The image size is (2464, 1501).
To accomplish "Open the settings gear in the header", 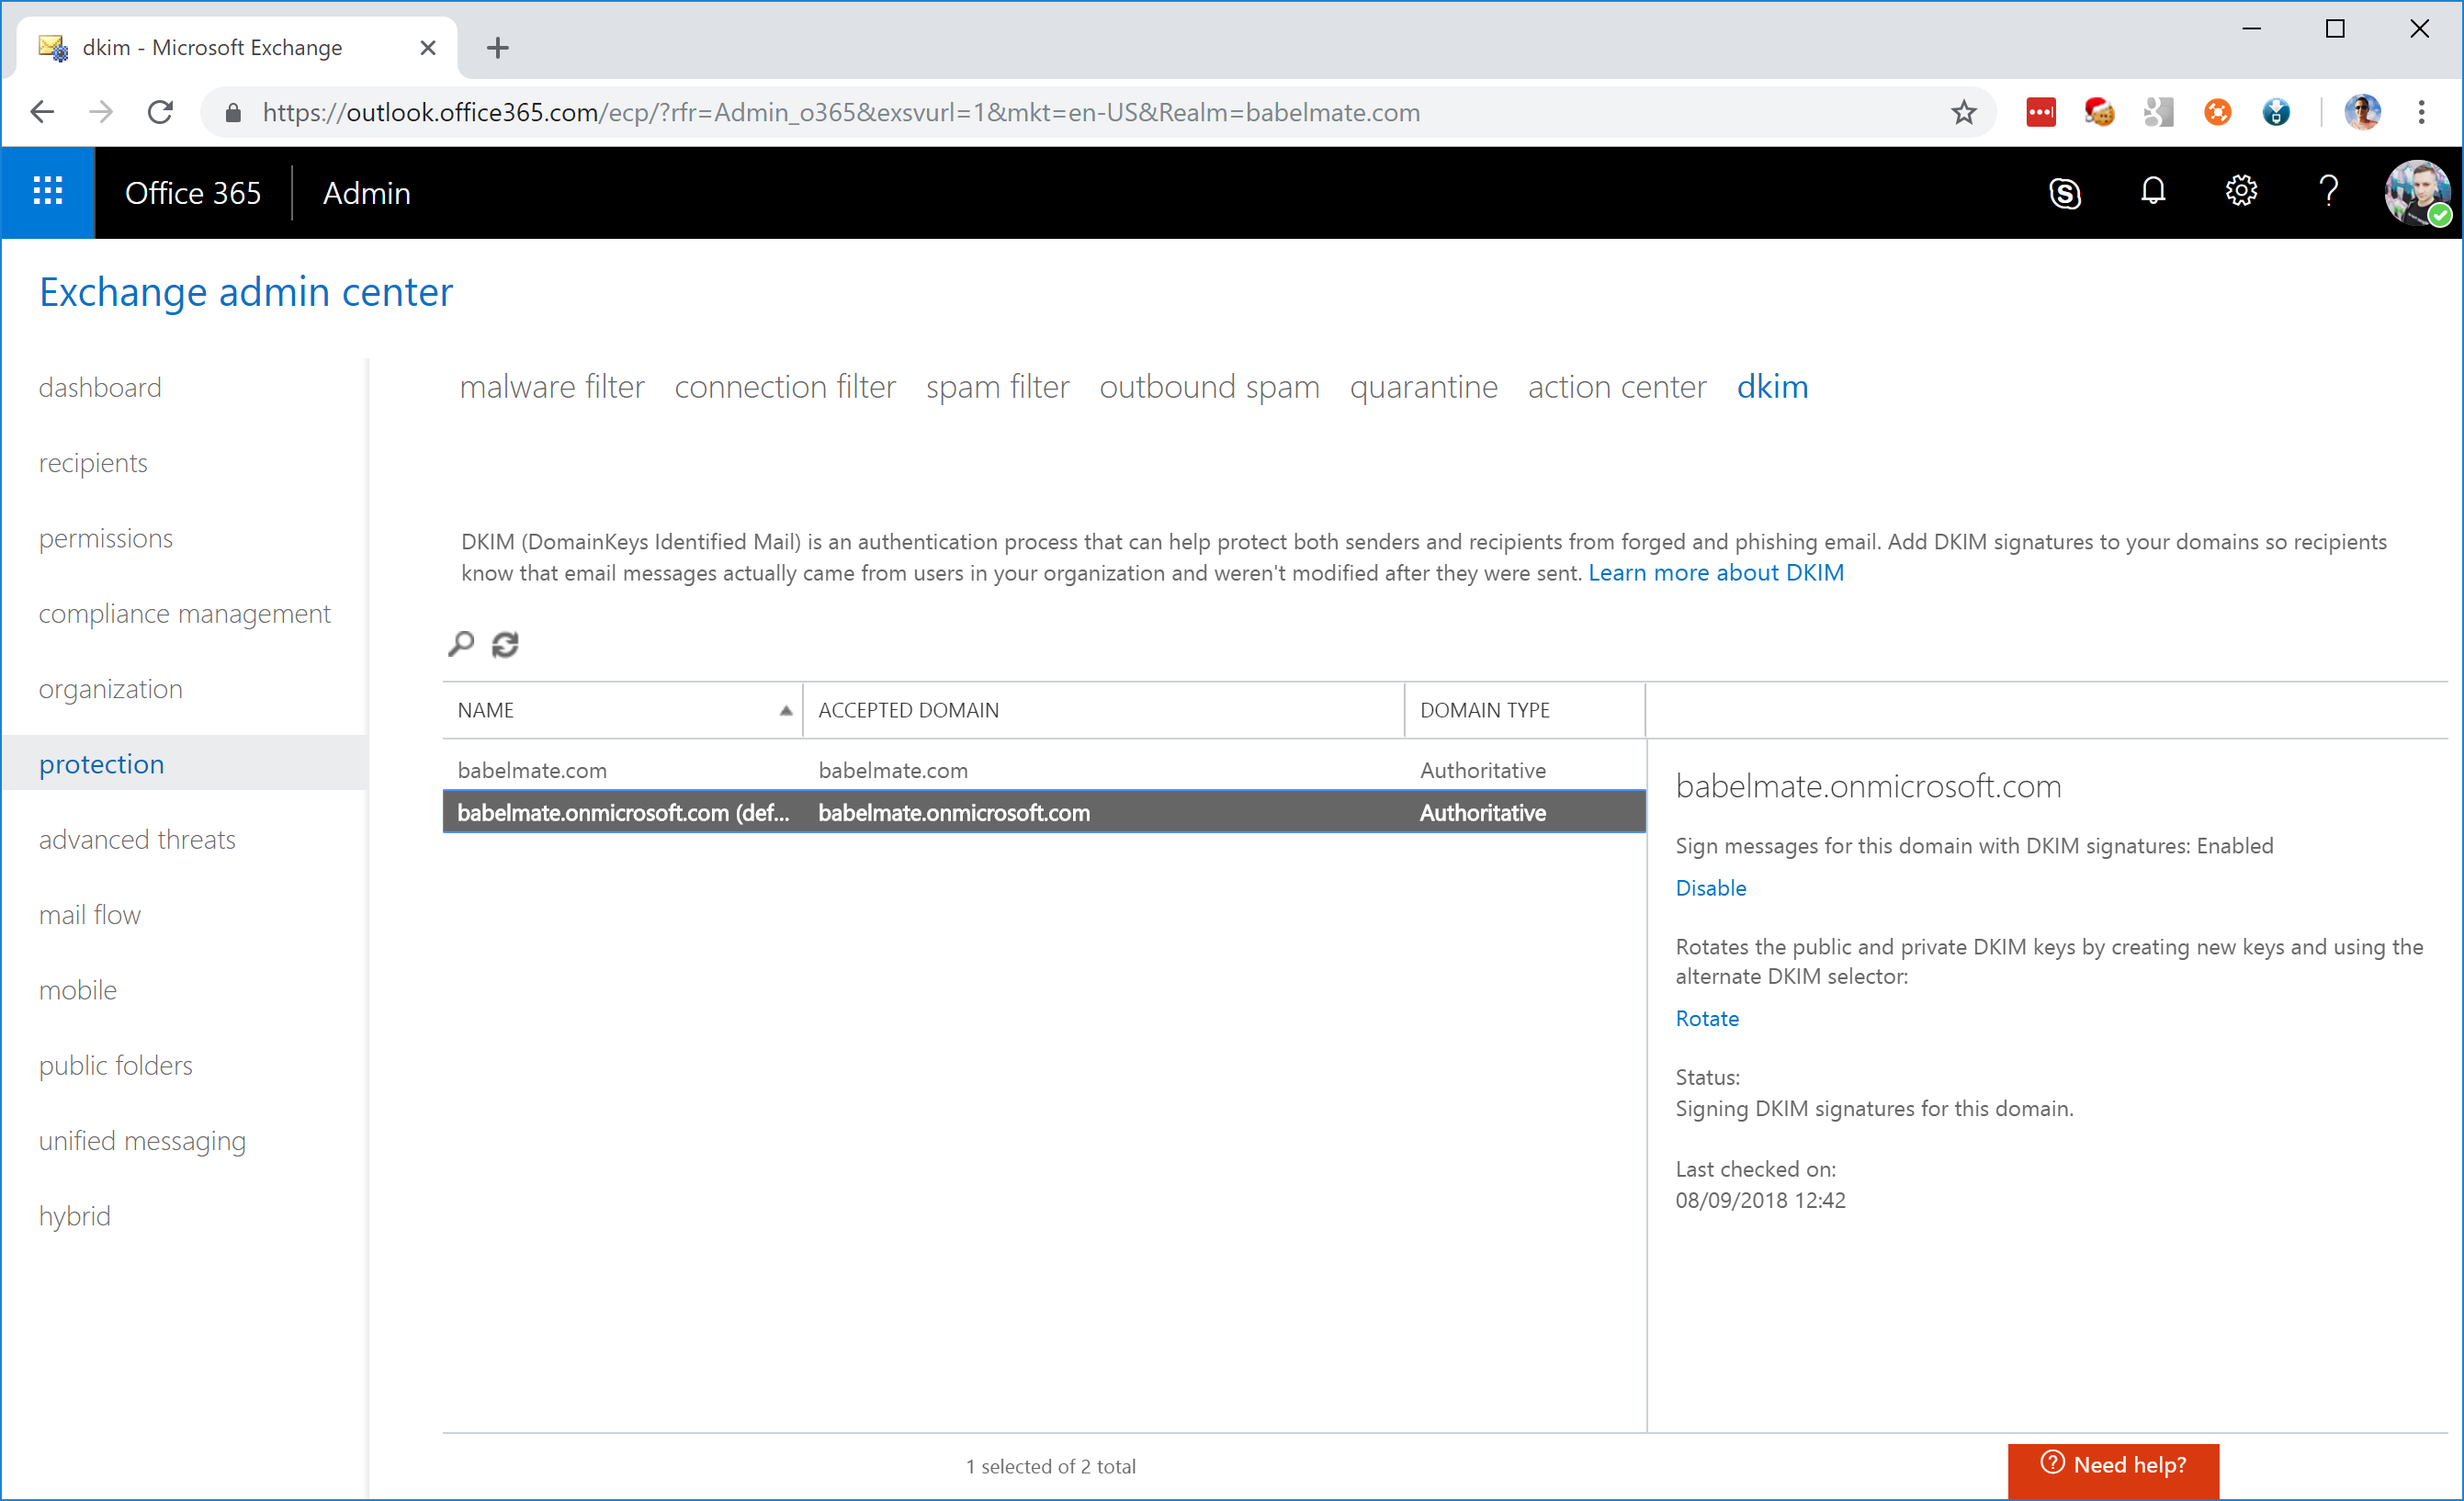I will tap(2241, 191).
